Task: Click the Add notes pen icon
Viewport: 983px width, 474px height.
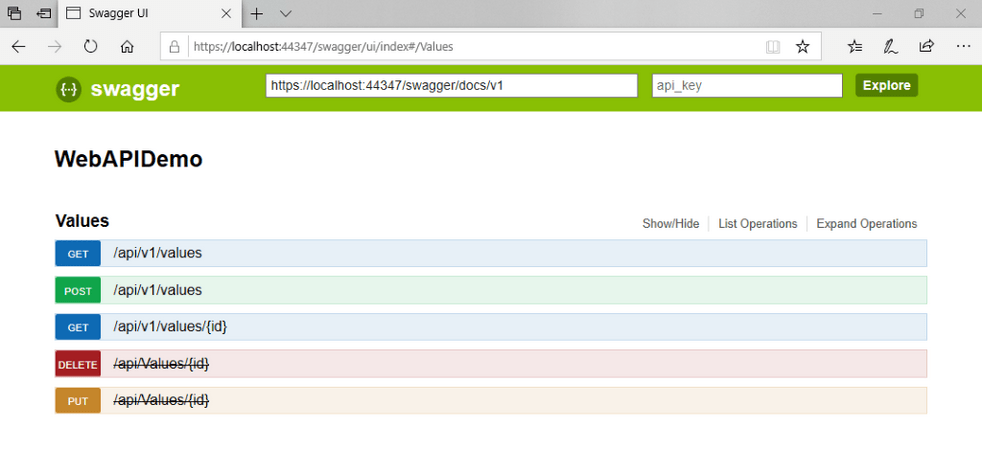Action: [890, 46]
